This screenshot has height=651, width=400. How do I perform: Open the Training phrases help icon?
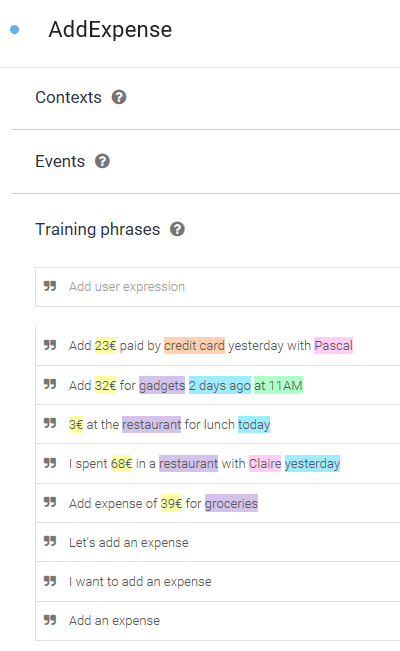point(177,229)
